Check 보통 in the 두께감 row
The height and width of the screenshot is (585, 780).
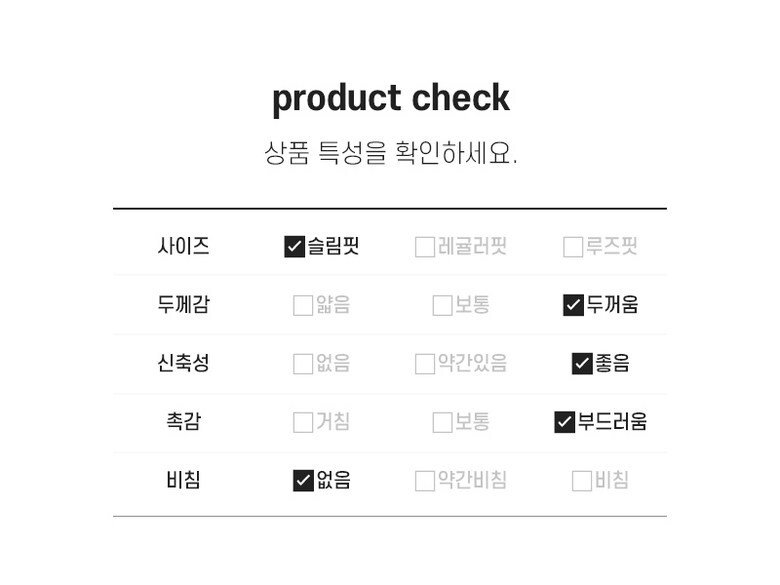point(442,306)
